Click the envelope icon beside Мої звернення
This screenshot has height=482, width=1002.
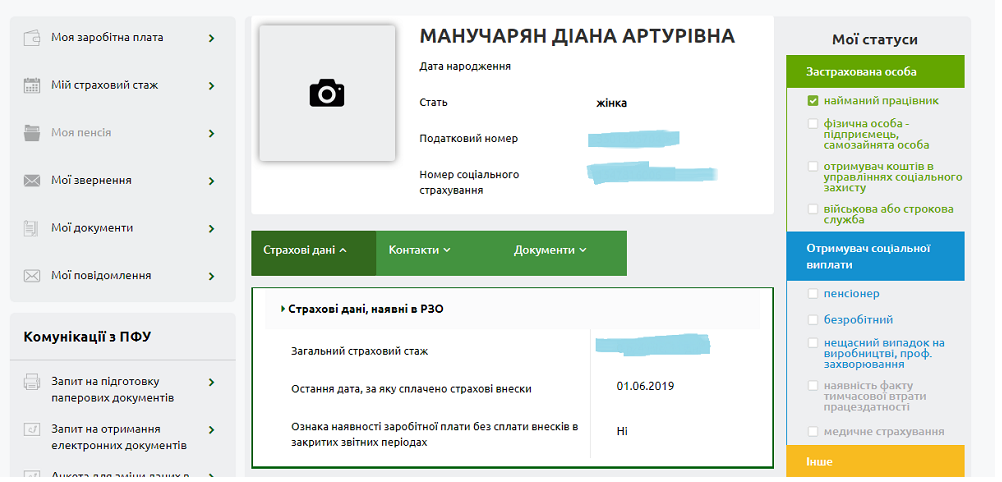point(32,181)
